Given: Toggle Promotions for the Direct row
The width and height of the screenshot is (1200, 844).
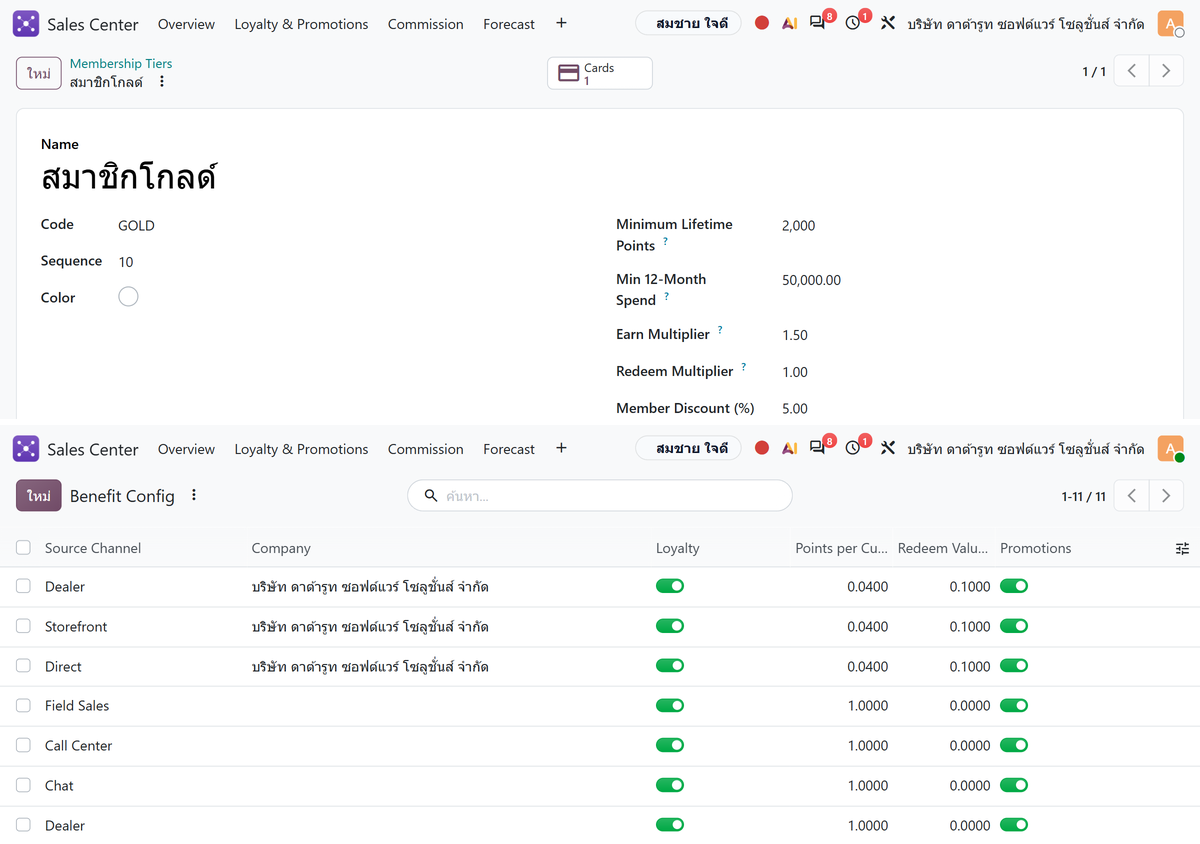Looking at the screenshot, I should [1014, 666].
